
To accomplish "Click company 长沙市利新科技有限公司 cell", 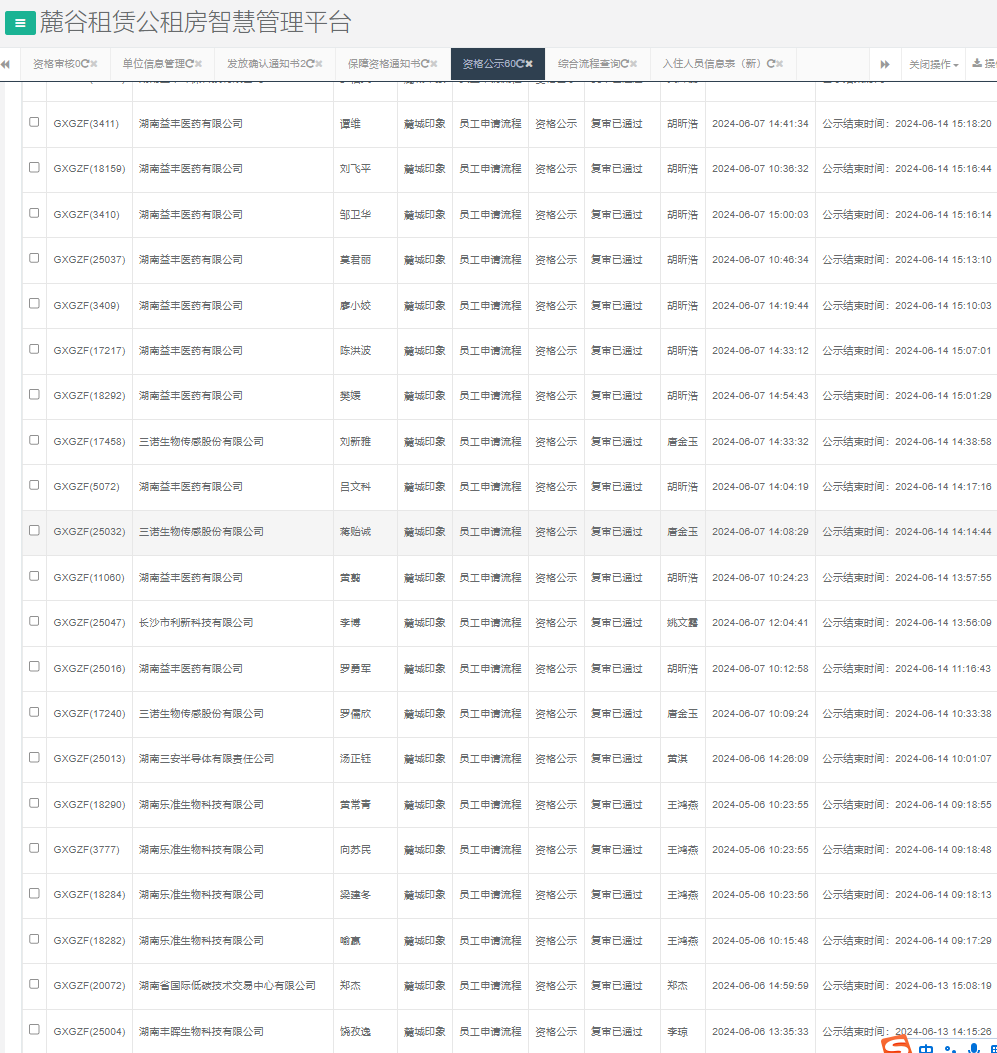I will point(196,623).
